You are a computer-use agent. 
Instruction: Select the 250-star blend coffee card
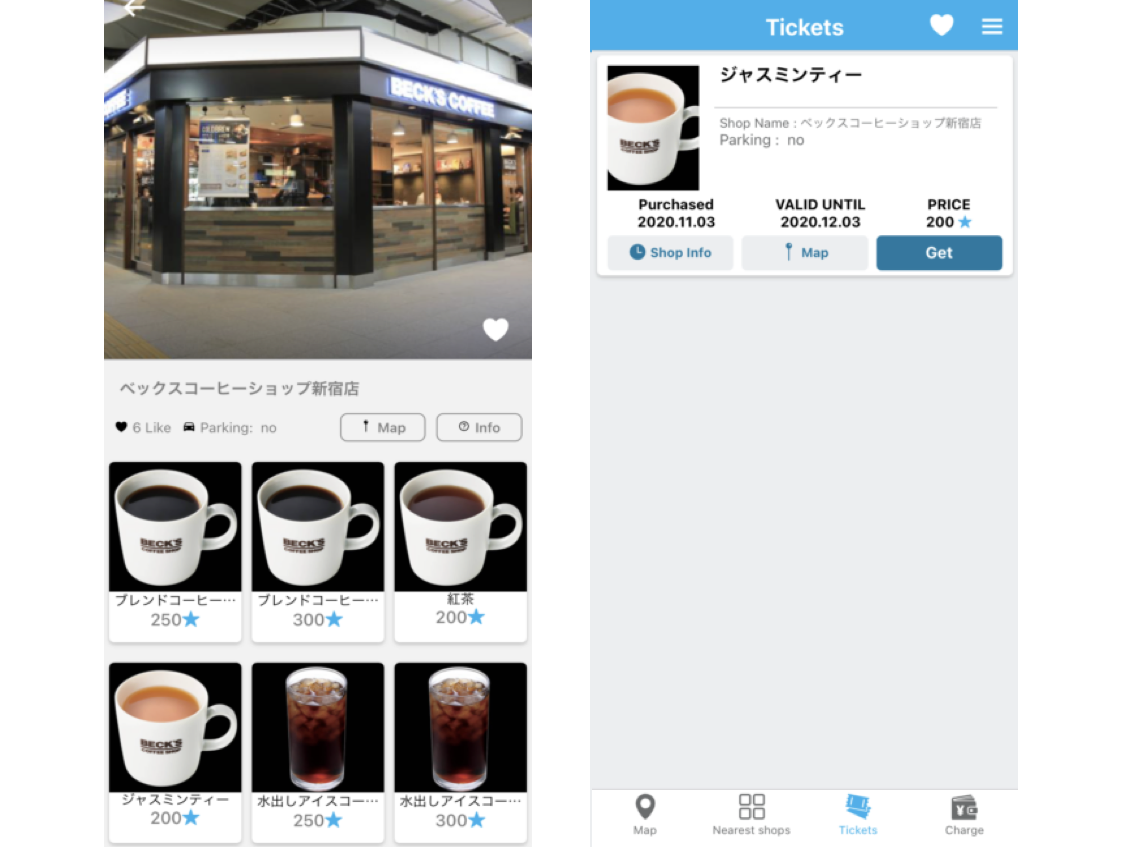(175, 551)
